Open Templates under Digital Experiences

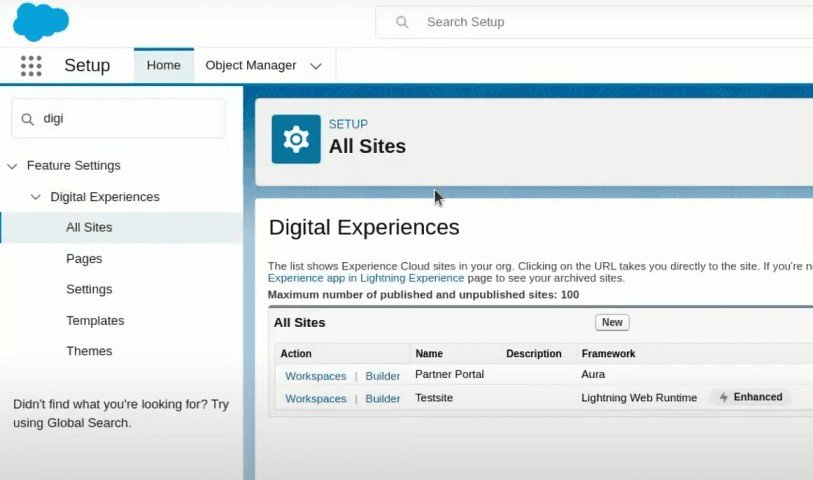point(95,320)
